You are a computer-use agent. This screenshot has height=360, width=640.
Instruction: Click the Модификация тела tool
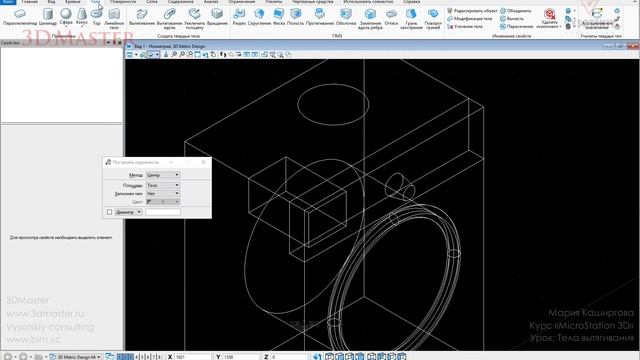469,19
